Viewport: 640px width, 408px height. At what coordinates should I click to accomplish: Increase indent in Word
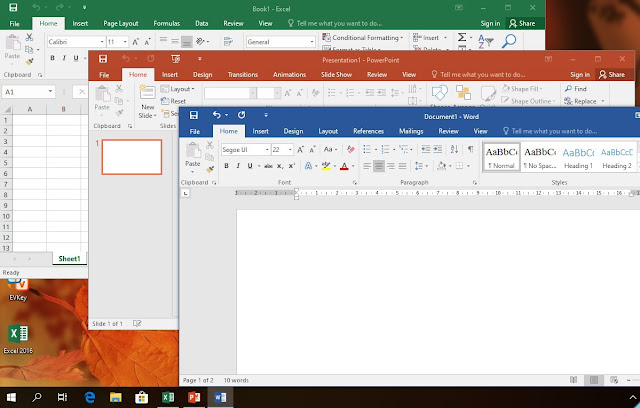tap(438, 149)
